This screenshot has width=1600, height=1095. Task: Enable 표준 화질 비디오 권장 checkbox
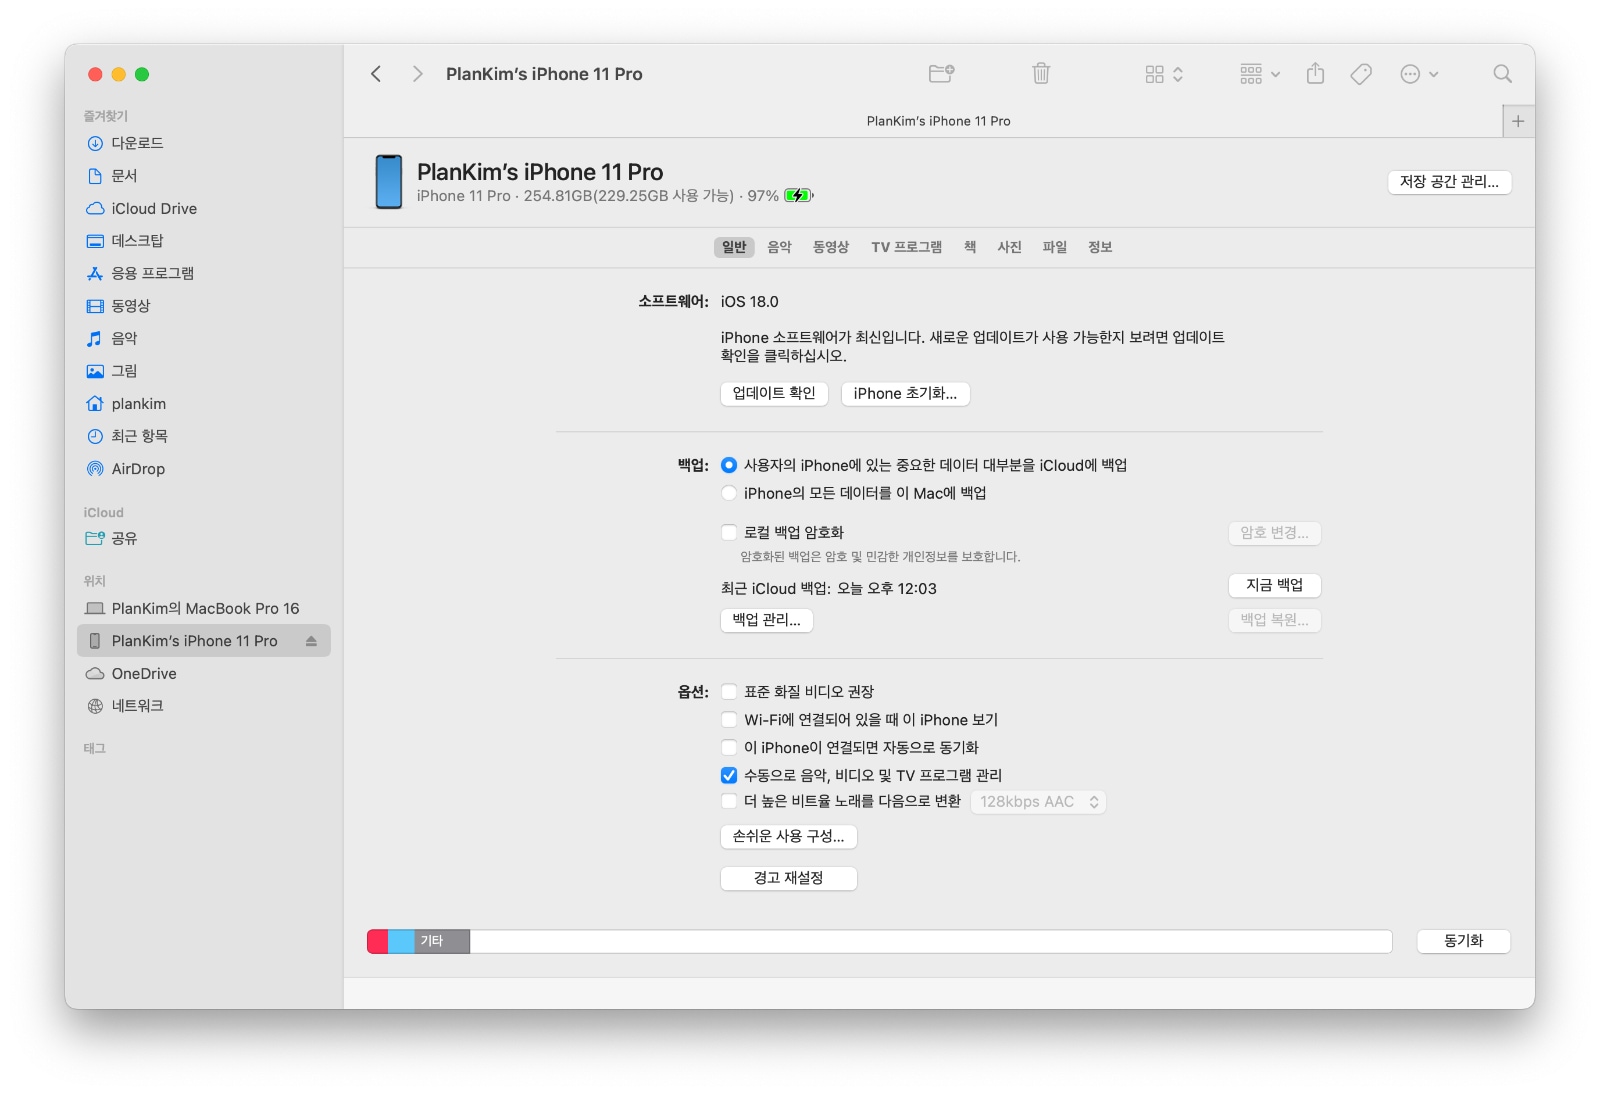729,691
